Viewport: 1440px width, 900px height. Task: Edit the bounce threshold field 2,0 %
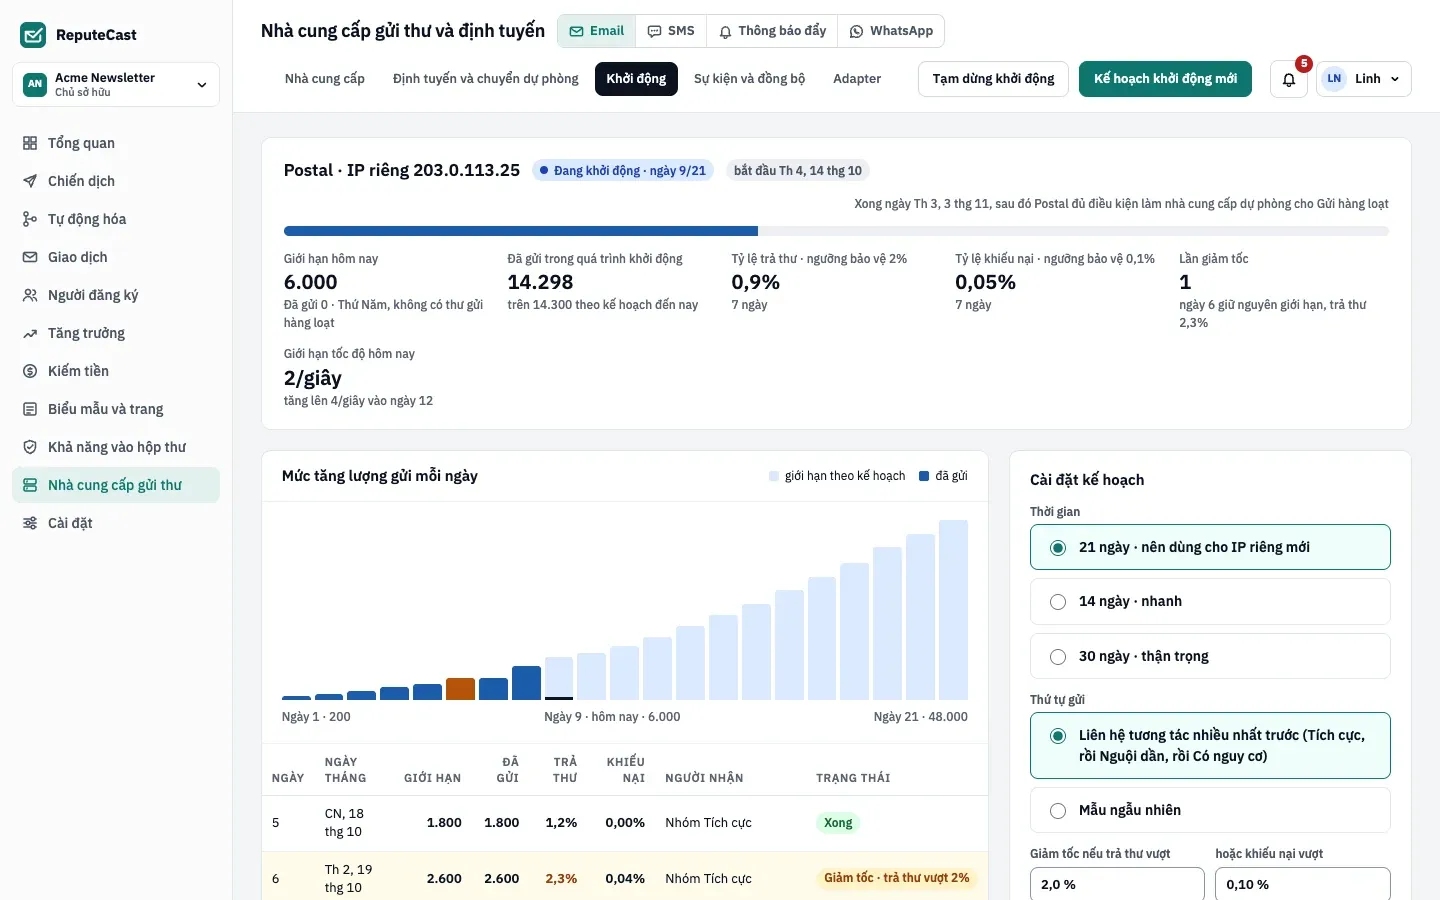click(1117, 884)
